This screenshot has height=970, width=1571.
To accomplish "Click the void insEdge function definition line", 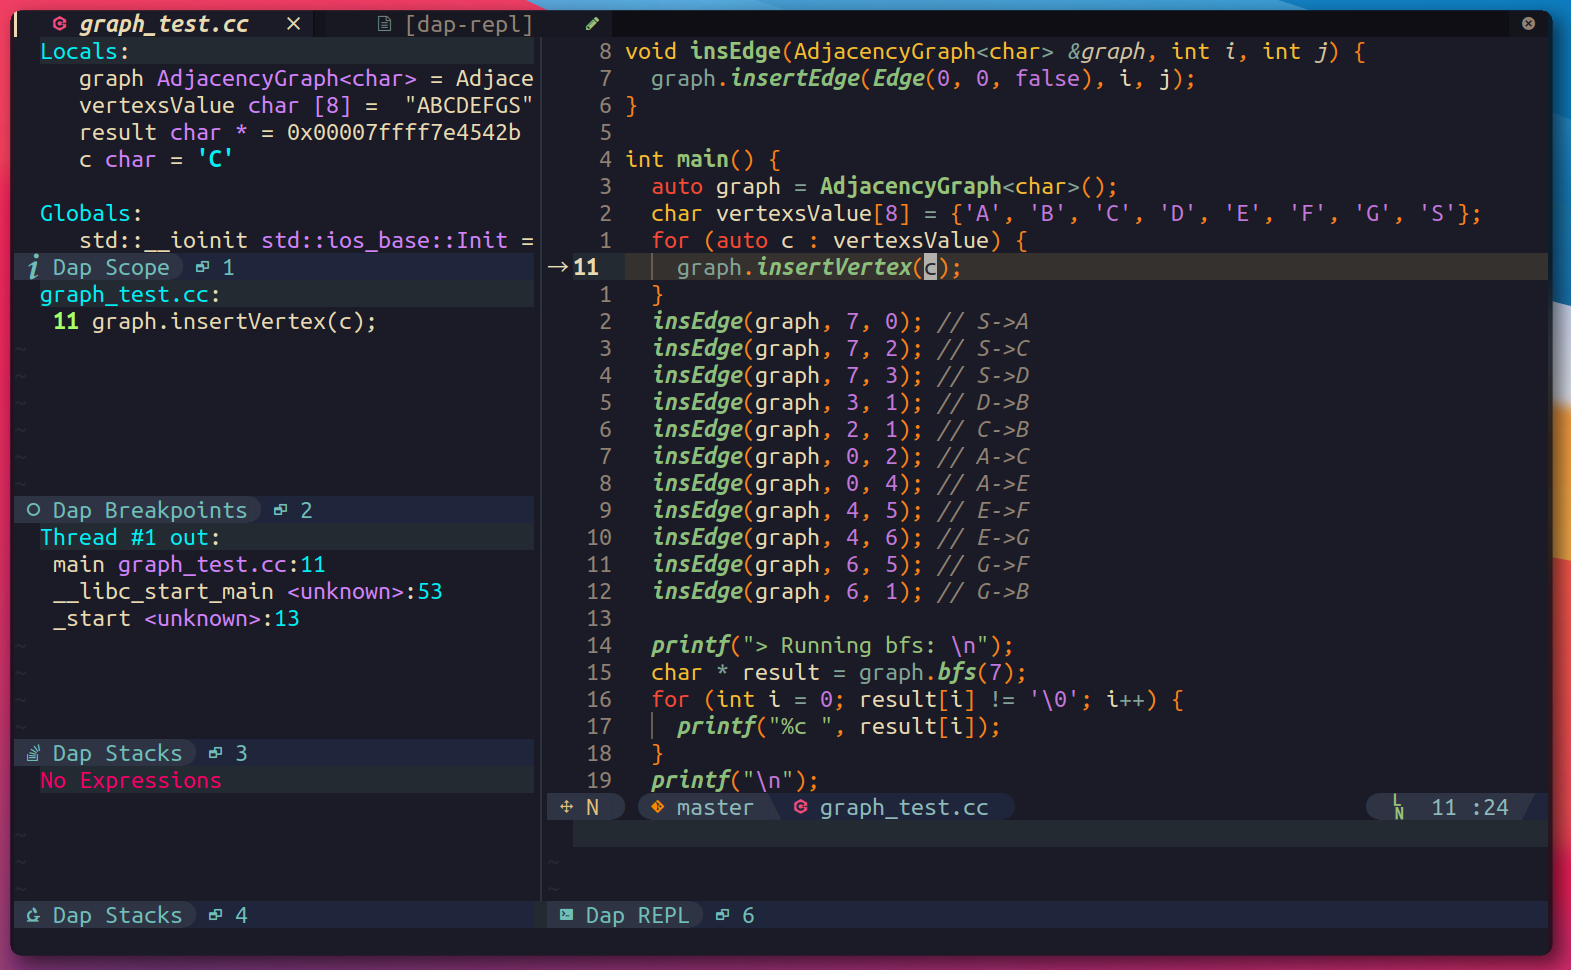I will [996, 51].
